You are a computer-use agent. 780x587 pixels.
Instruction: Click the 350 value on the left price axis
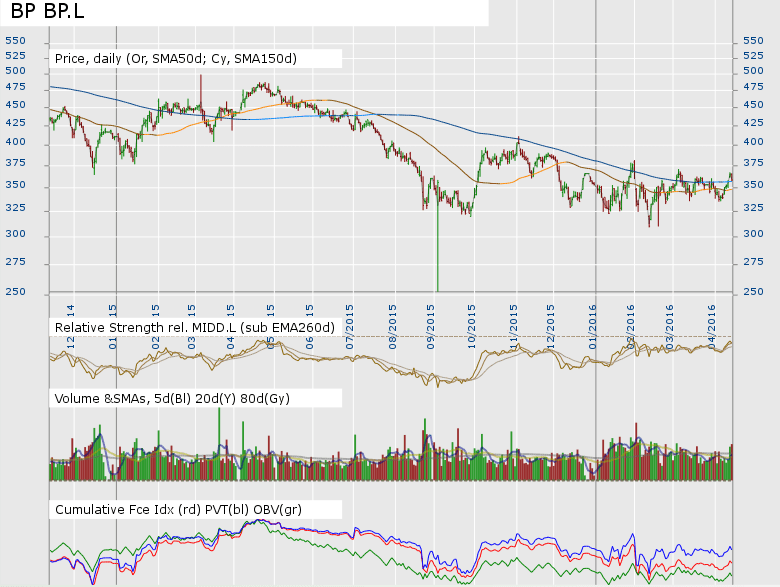[x=15, y=185]
